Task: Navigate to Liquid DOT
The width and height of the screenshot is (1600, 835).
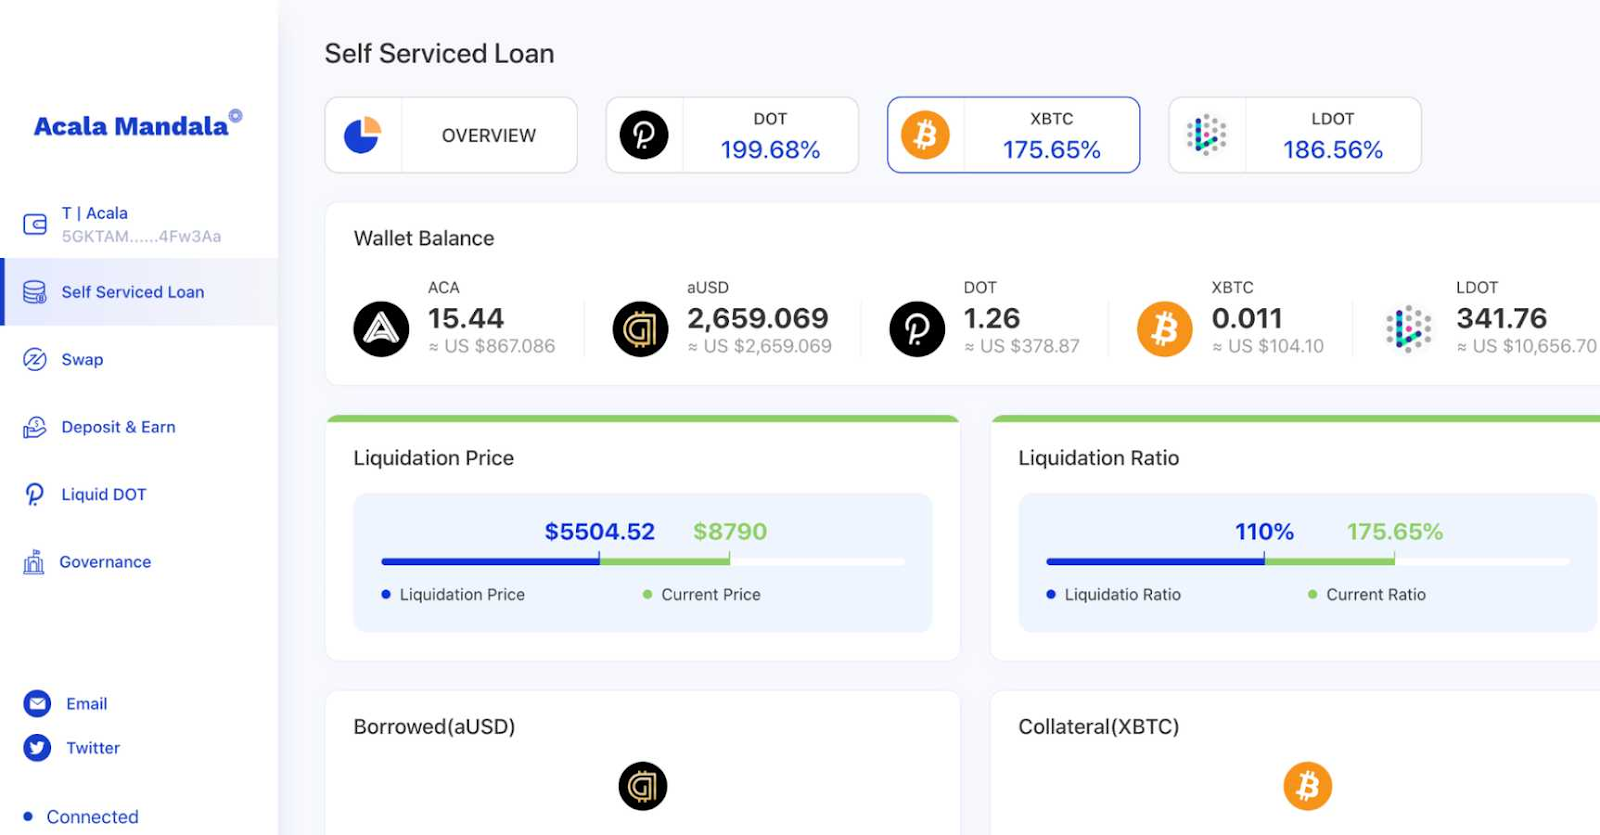Action: click(104, 494)
